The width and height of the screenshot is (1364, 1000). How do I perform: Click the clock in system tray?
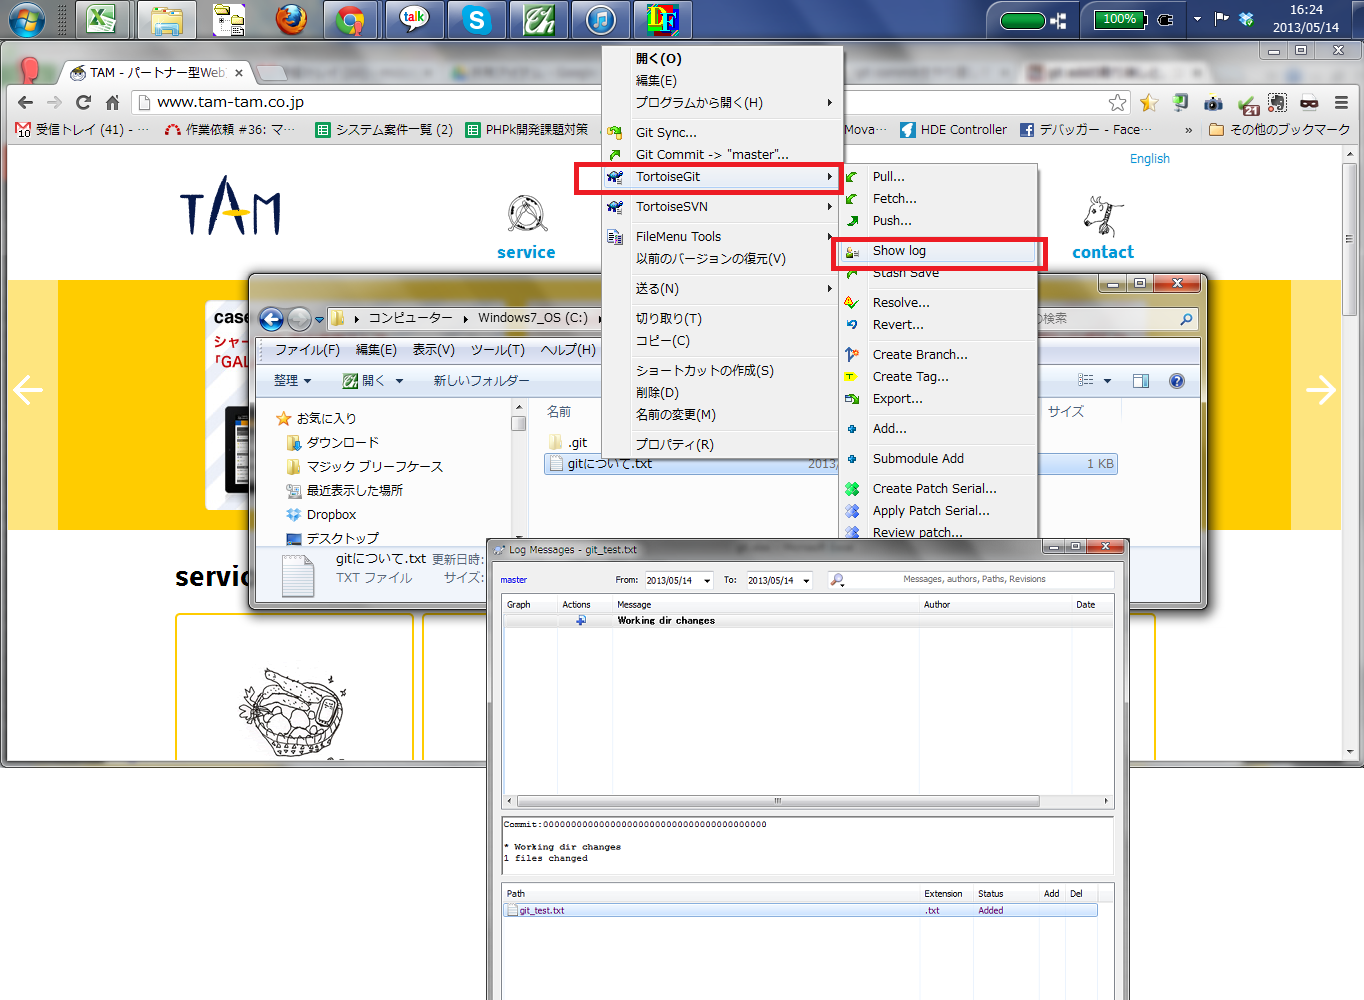(x=1305, y=19)
